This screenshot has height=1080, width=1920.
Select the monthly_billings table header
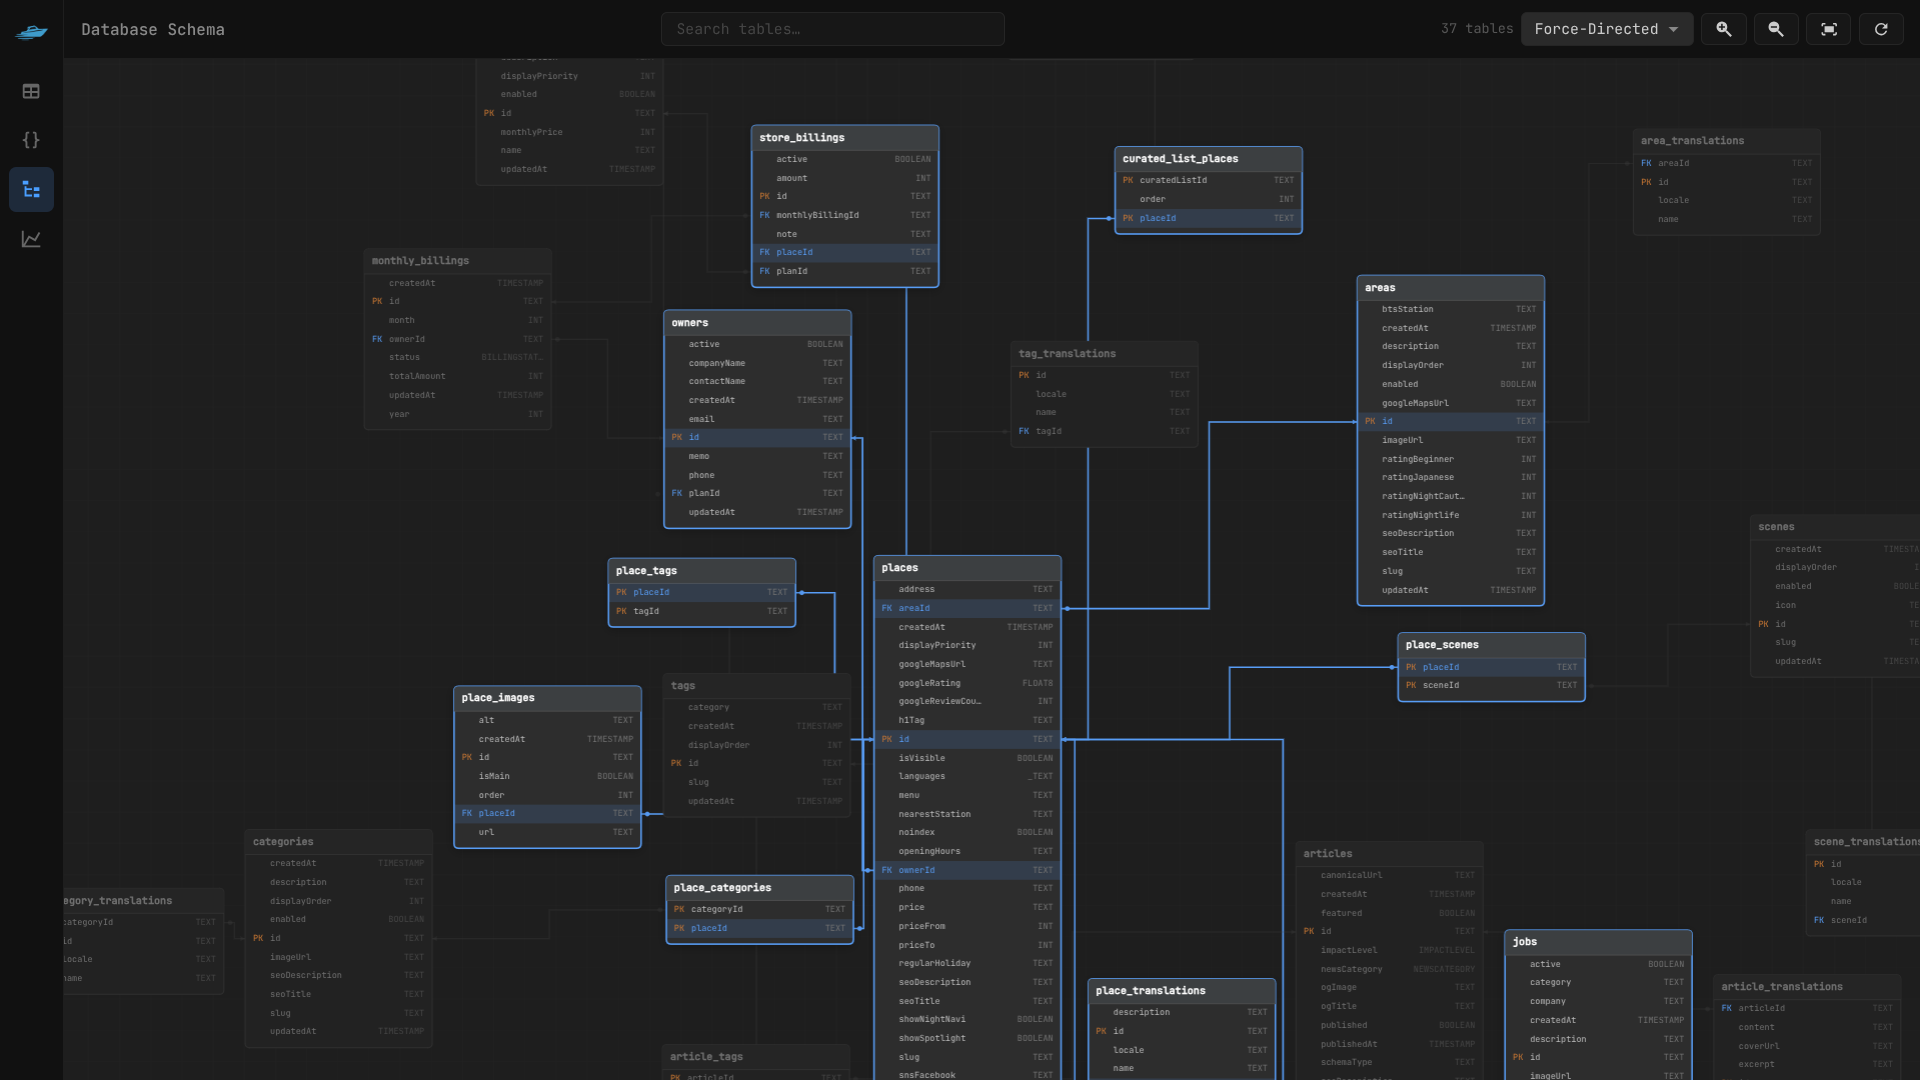pos(458,261)
